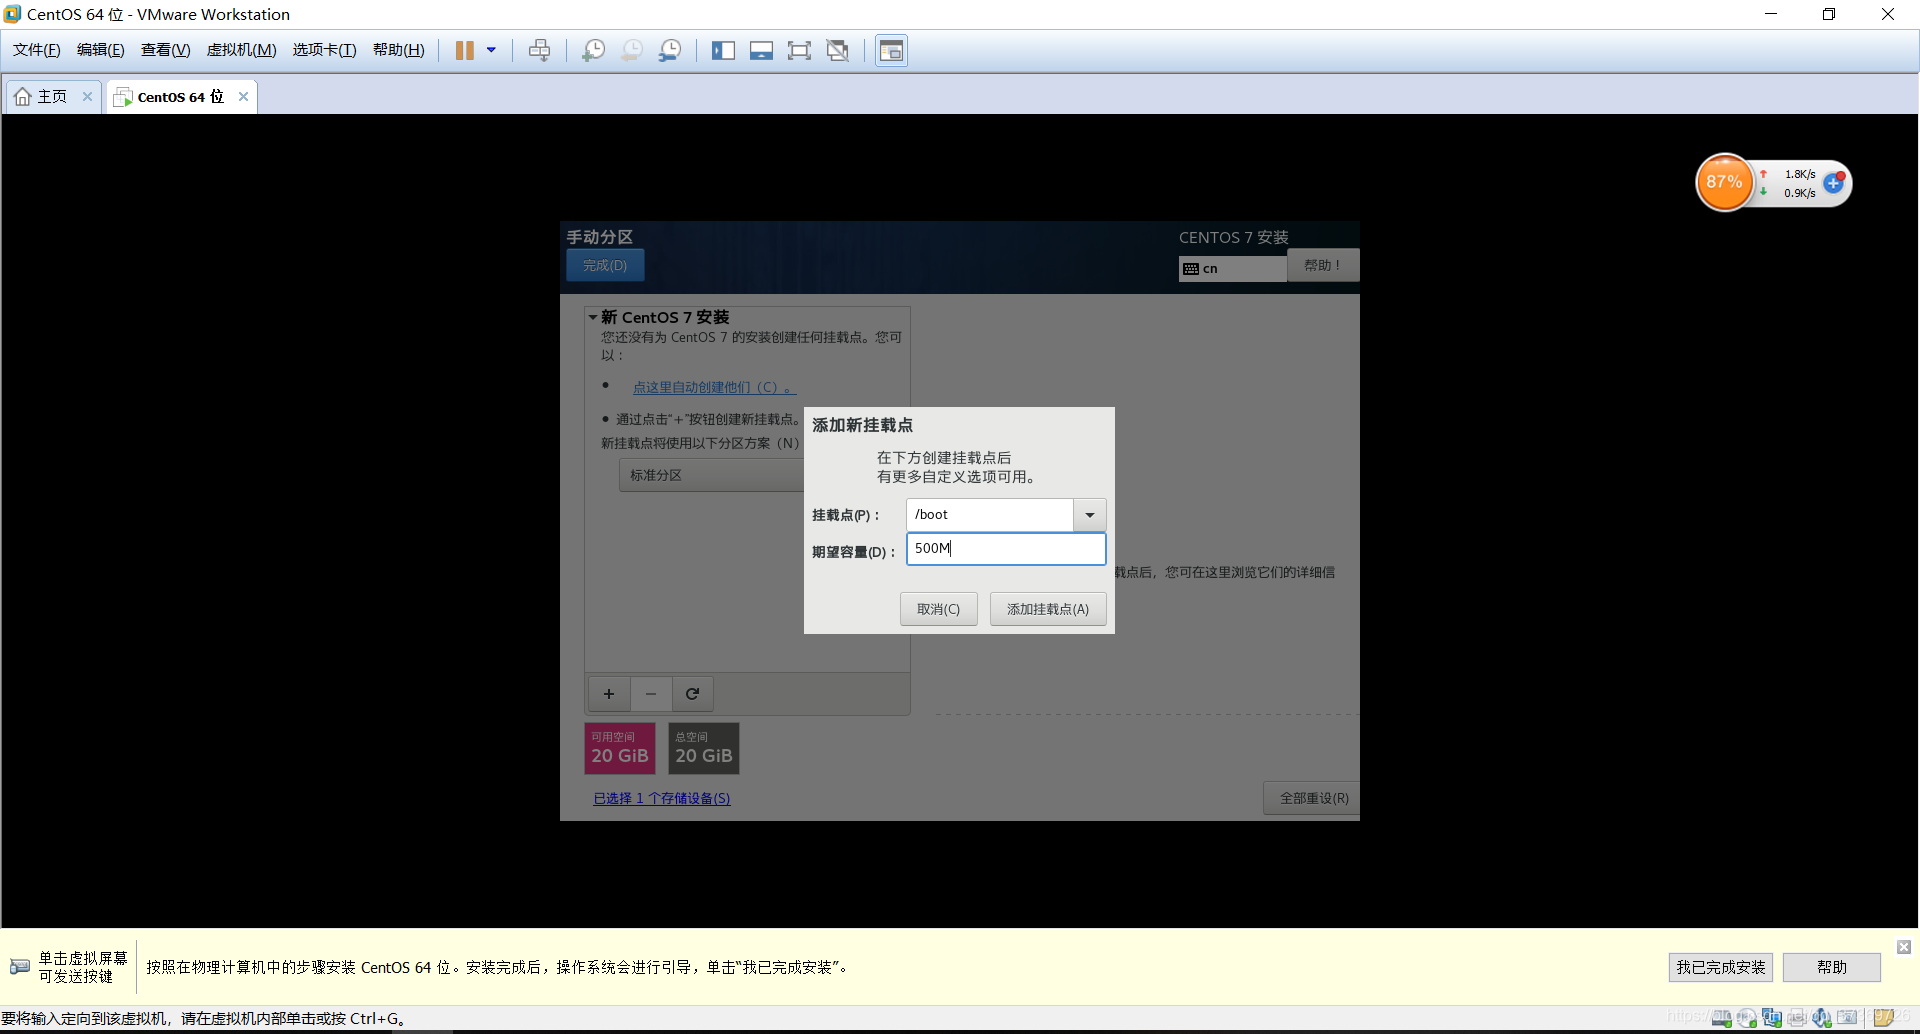The height and width of the screenshot is (1034, 1920).
Task: Click the mount point /boot field
Action: click(989, 514)
